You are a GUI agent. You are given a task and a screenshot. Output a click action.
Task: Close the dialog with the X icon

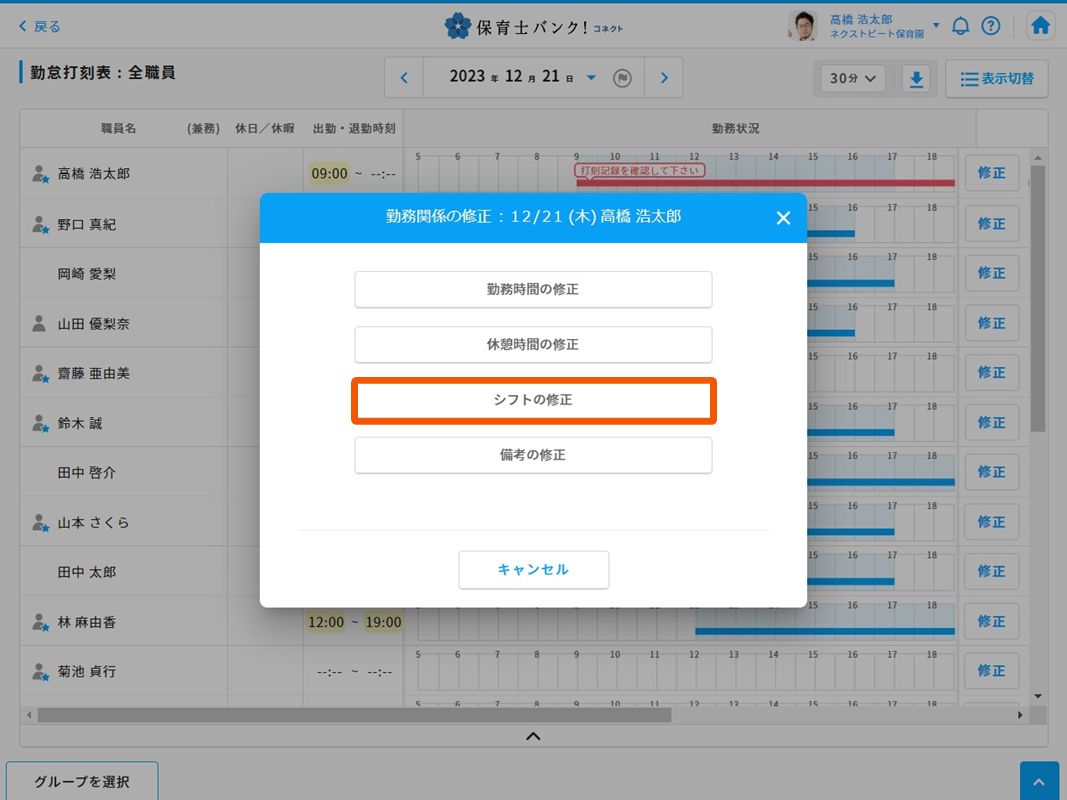[x=783, y=218]
